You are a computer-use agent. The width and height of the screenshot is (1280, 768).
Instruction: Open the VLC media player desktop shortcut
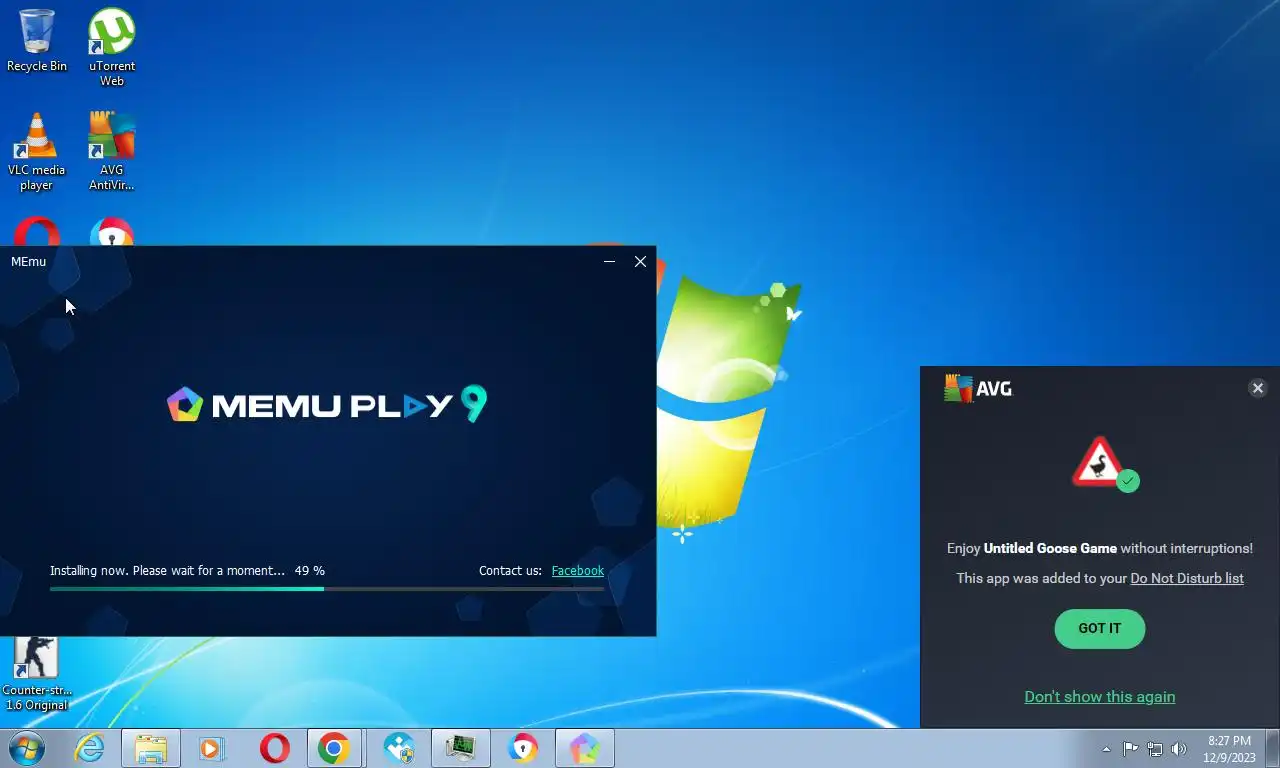coord(37,151)
